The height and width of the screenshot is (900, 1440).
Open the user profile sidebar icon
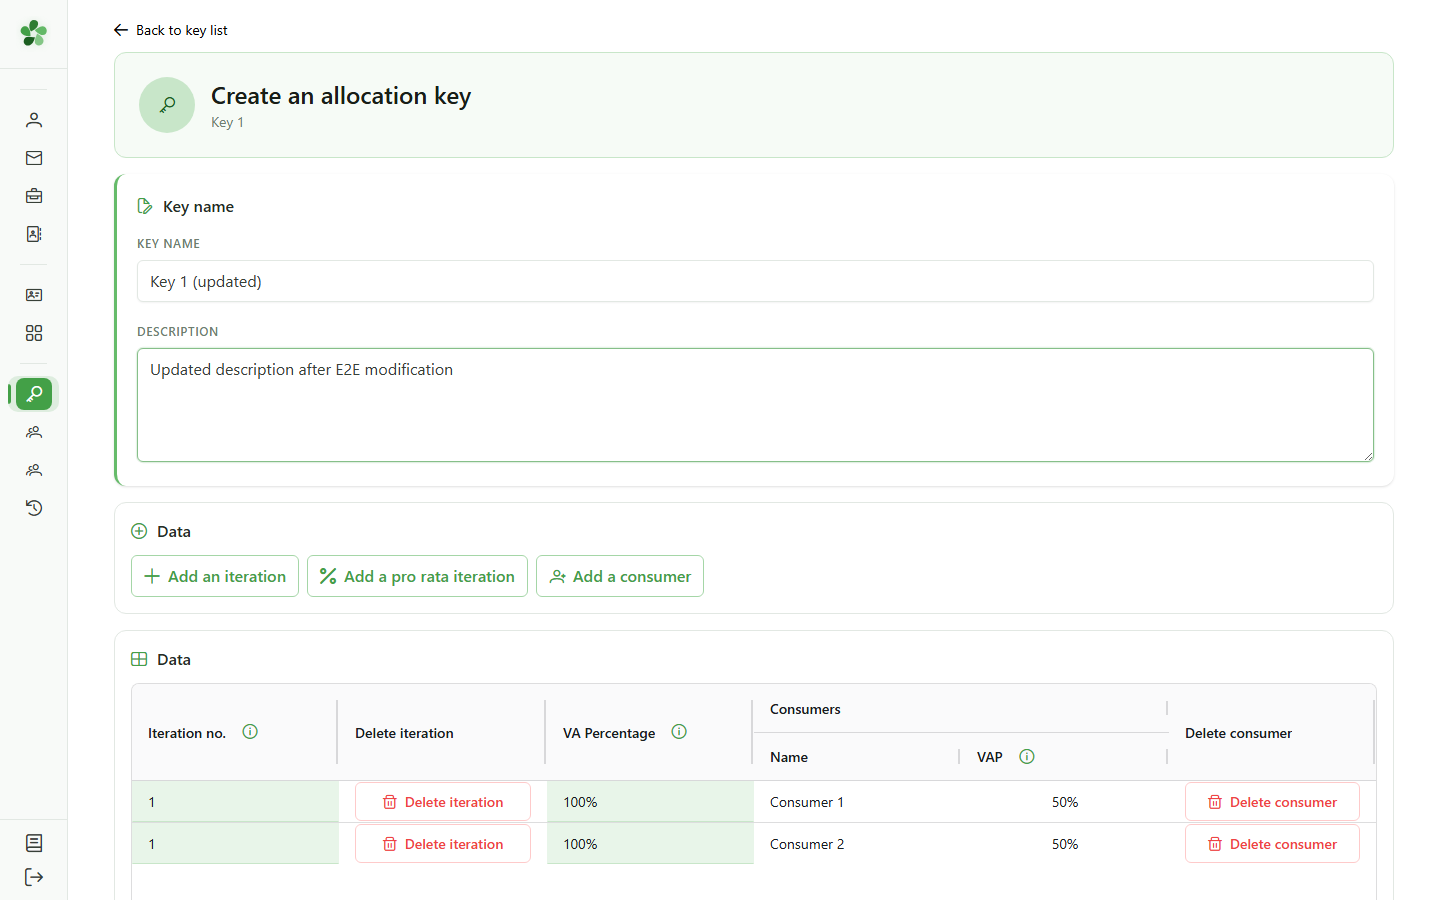[x=34, y=120]
